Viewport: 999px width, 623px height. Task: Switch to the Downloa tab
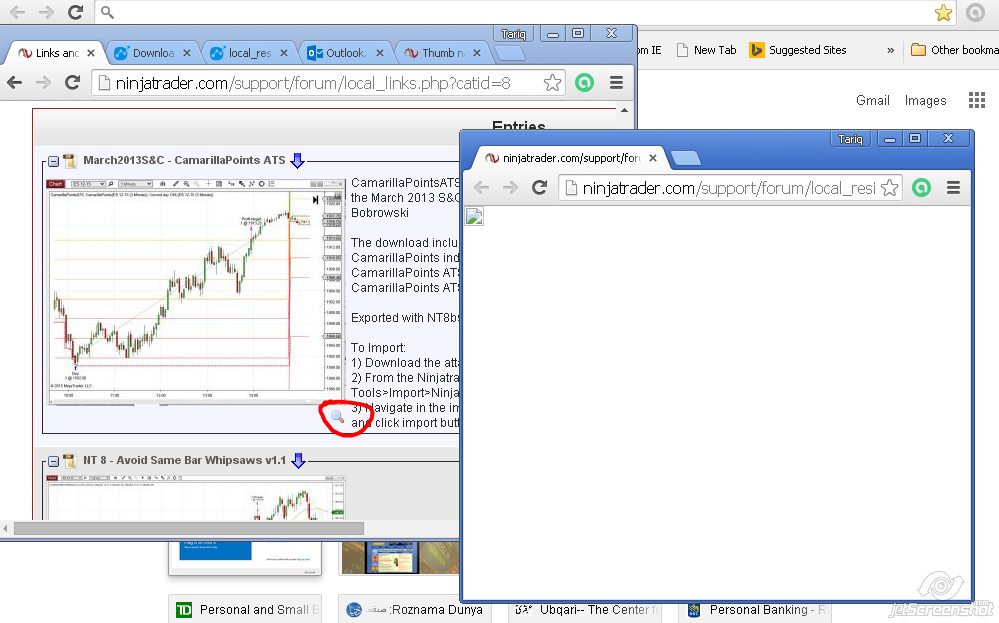[153, 53]
